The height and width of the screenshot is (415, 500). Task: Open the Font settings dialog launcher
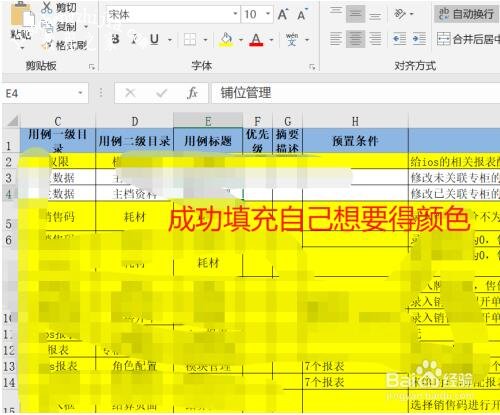click(x=312, y=67)
